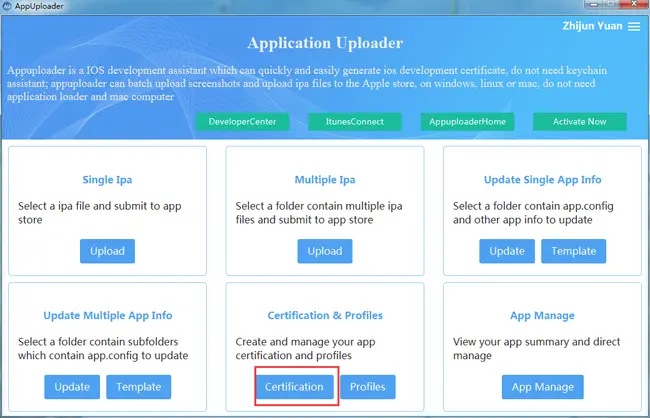Image resolution: width=650 pixels, height=418 pixels.
Task: Open the Profiles manager
Action: click(x=368, y=387)
